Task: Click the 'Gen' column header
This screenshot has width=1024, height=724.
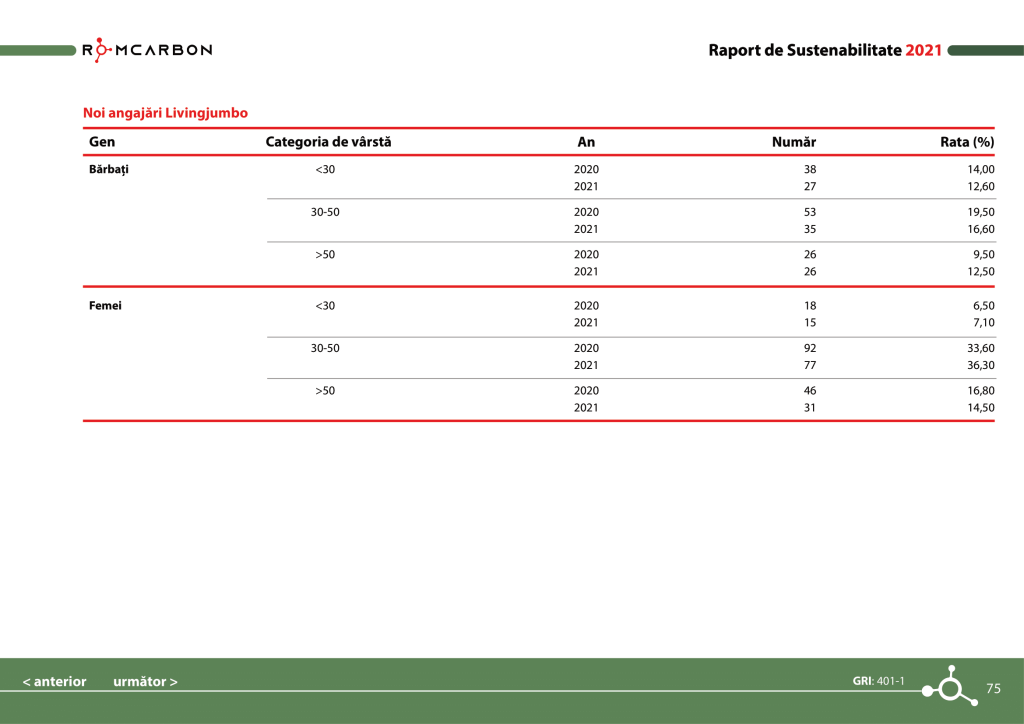Action: [x=102, y=142]
